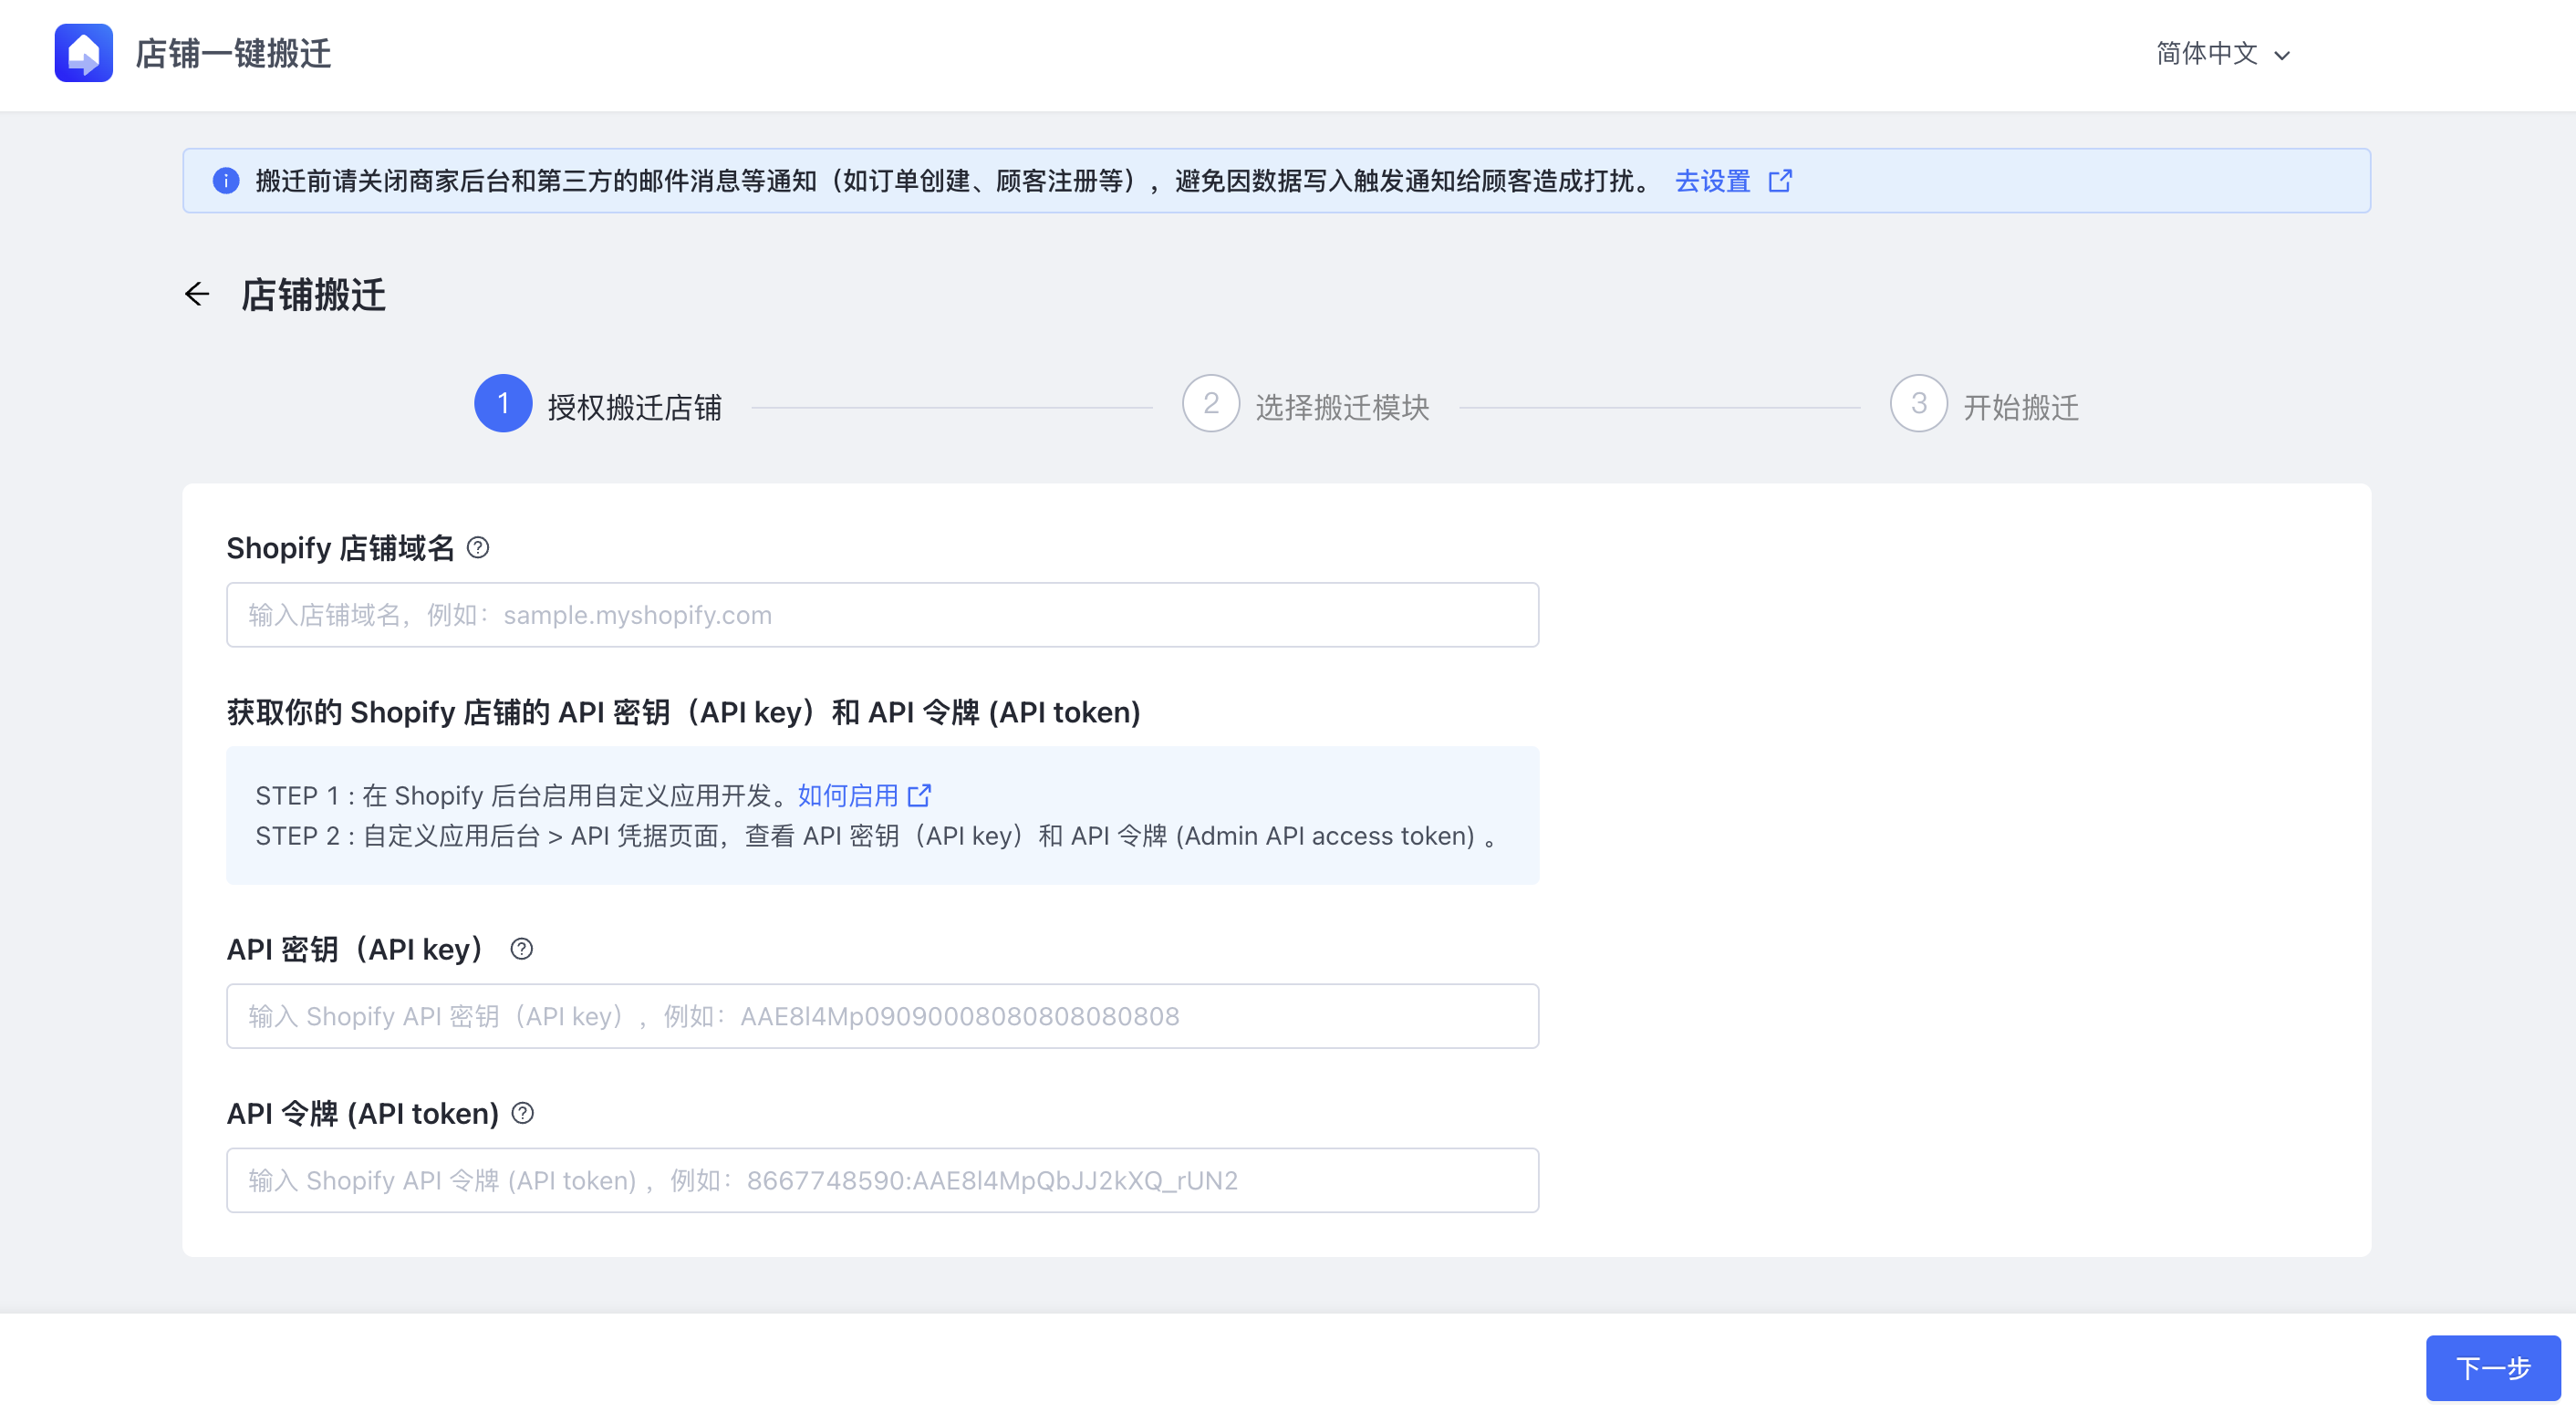Image resolution: width=2576 pixels, height=1423 pixels.
Task: Click the 下一步 button
Action: (2492, 1367)
